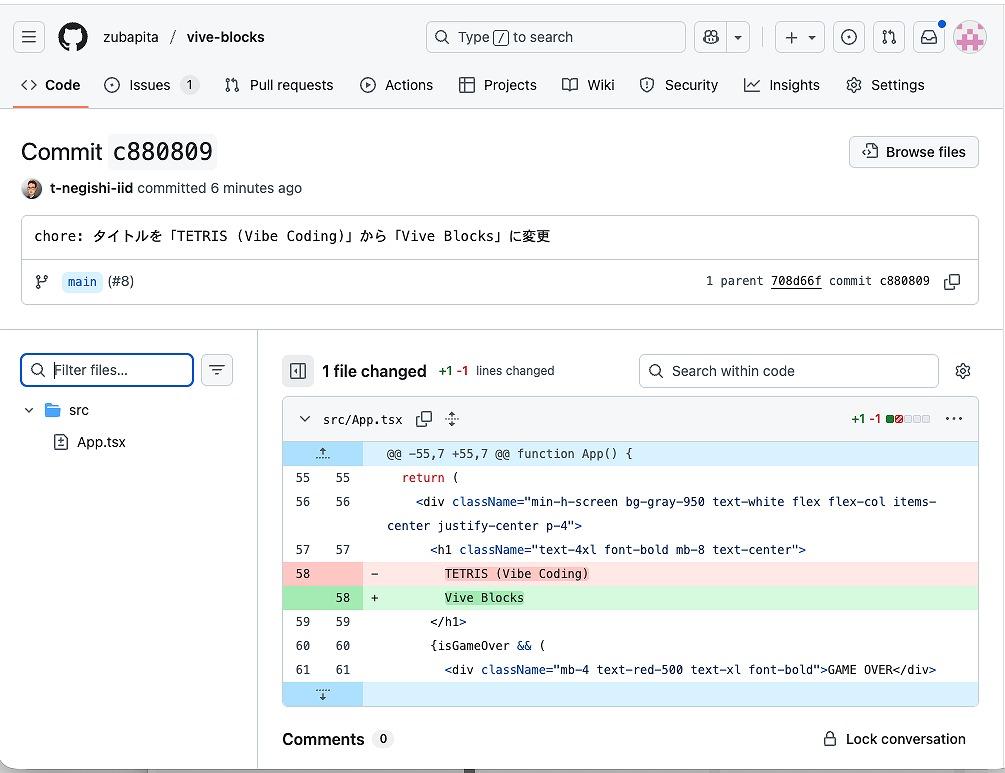Screen dimensions: 1005x773
Task: Open the notifications inbox
Action: point(929,37)
